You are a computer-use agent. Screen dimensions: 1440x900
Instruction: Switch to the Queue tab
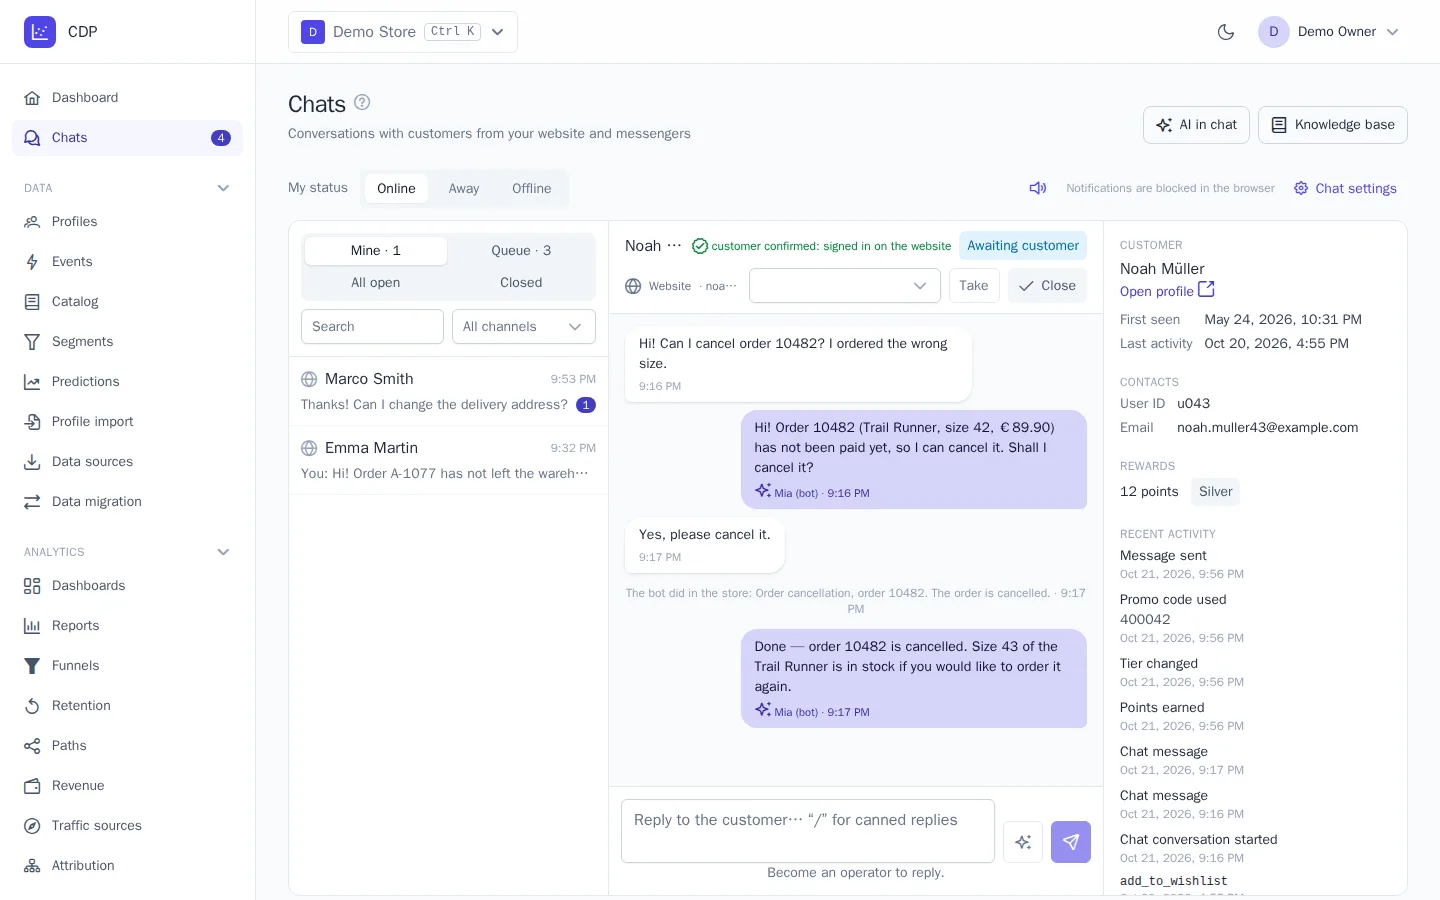(x=521, y=251)
